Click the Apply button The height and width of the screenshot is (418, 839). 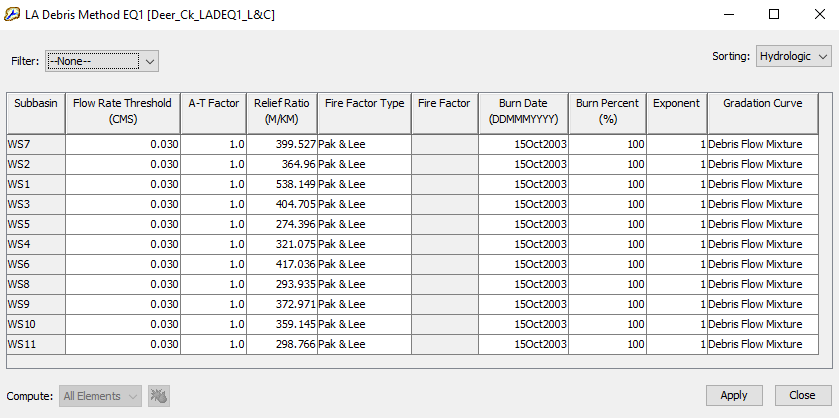pos(734,396)
